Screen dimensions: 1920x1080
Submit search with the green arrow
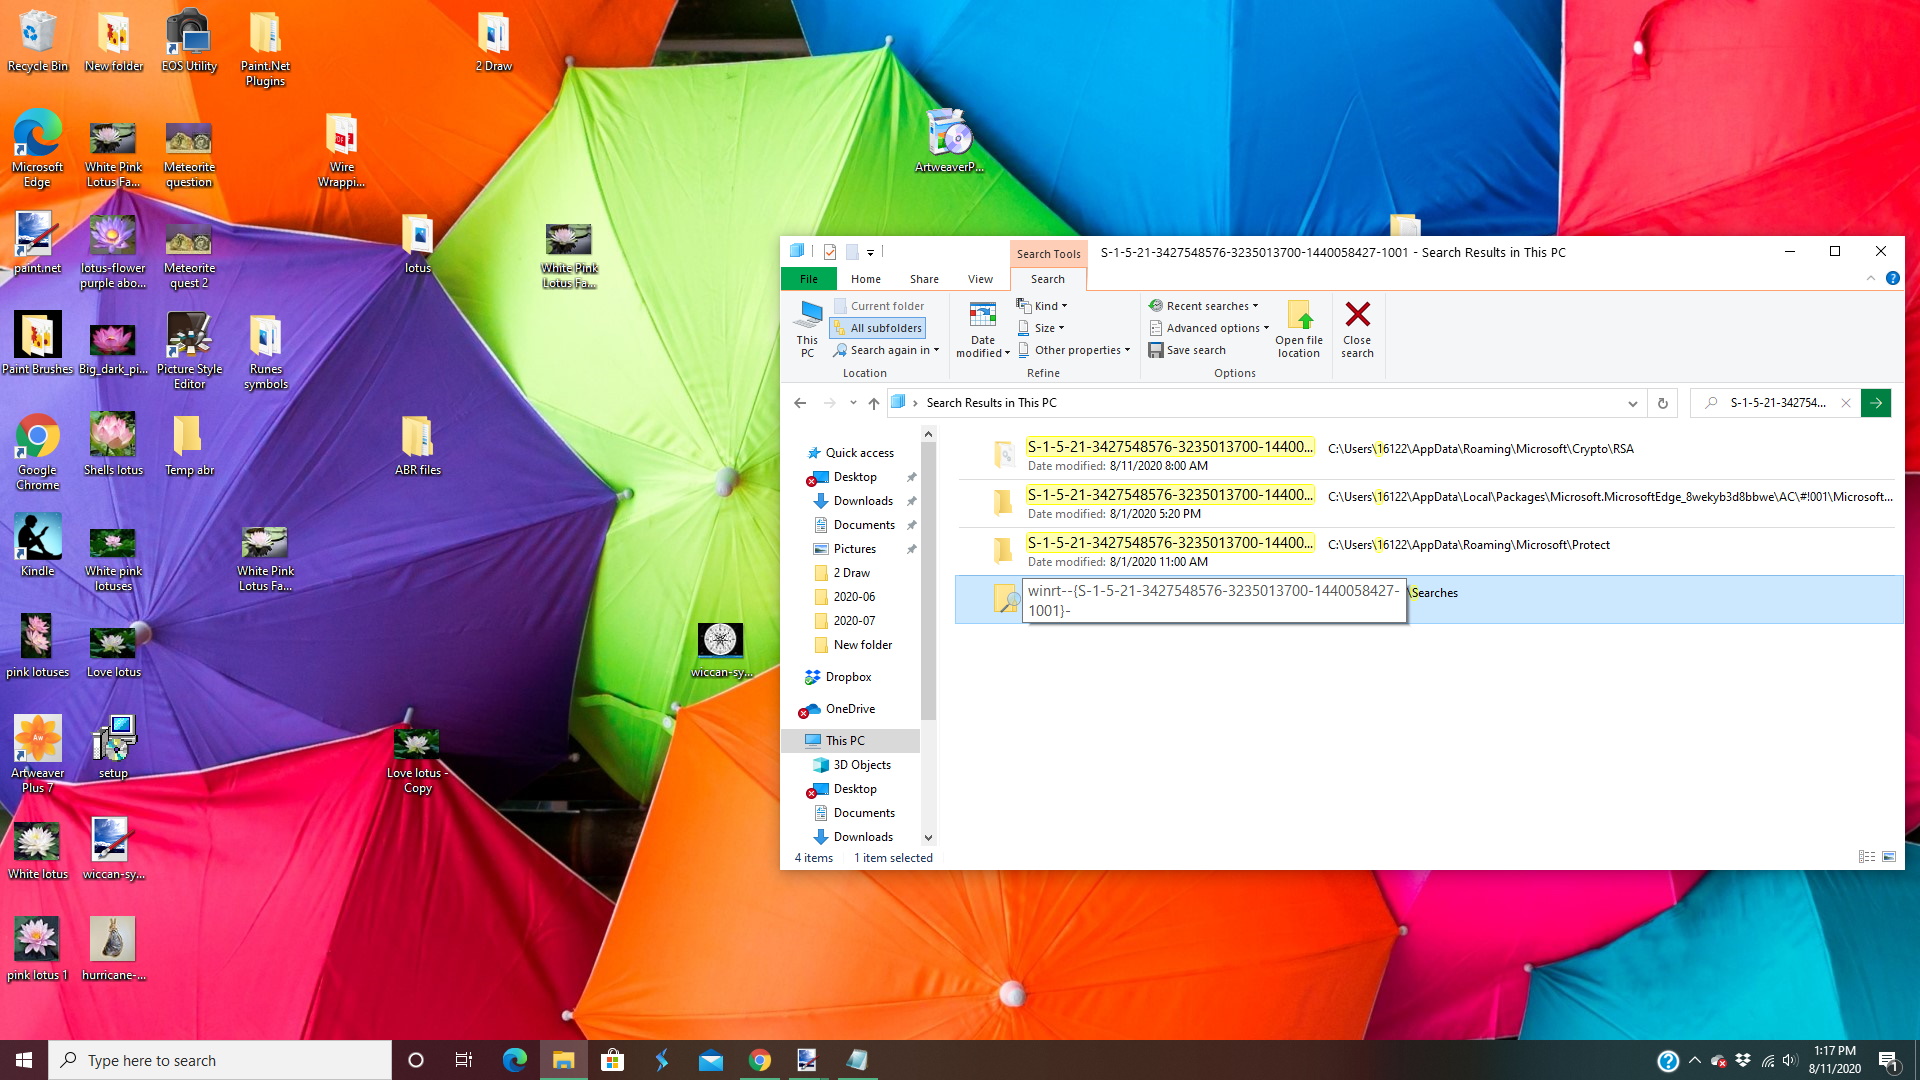[1876, 403]
